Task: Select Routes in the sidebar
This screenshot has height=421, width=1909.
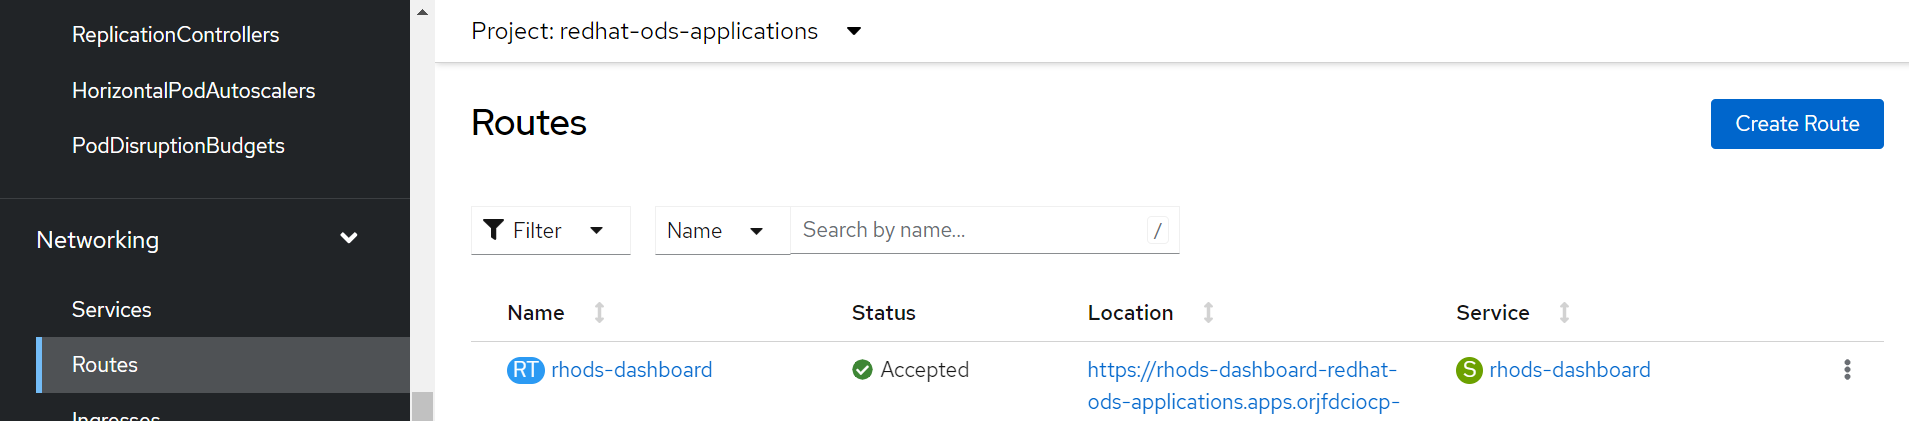Action: 105,365
